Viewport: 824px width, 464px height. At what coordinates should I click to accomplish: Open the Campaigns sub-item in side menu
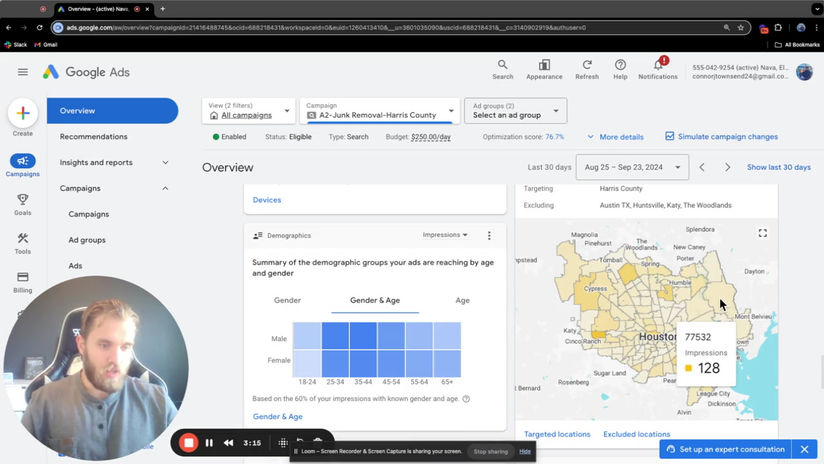click(x=89, y=214)
